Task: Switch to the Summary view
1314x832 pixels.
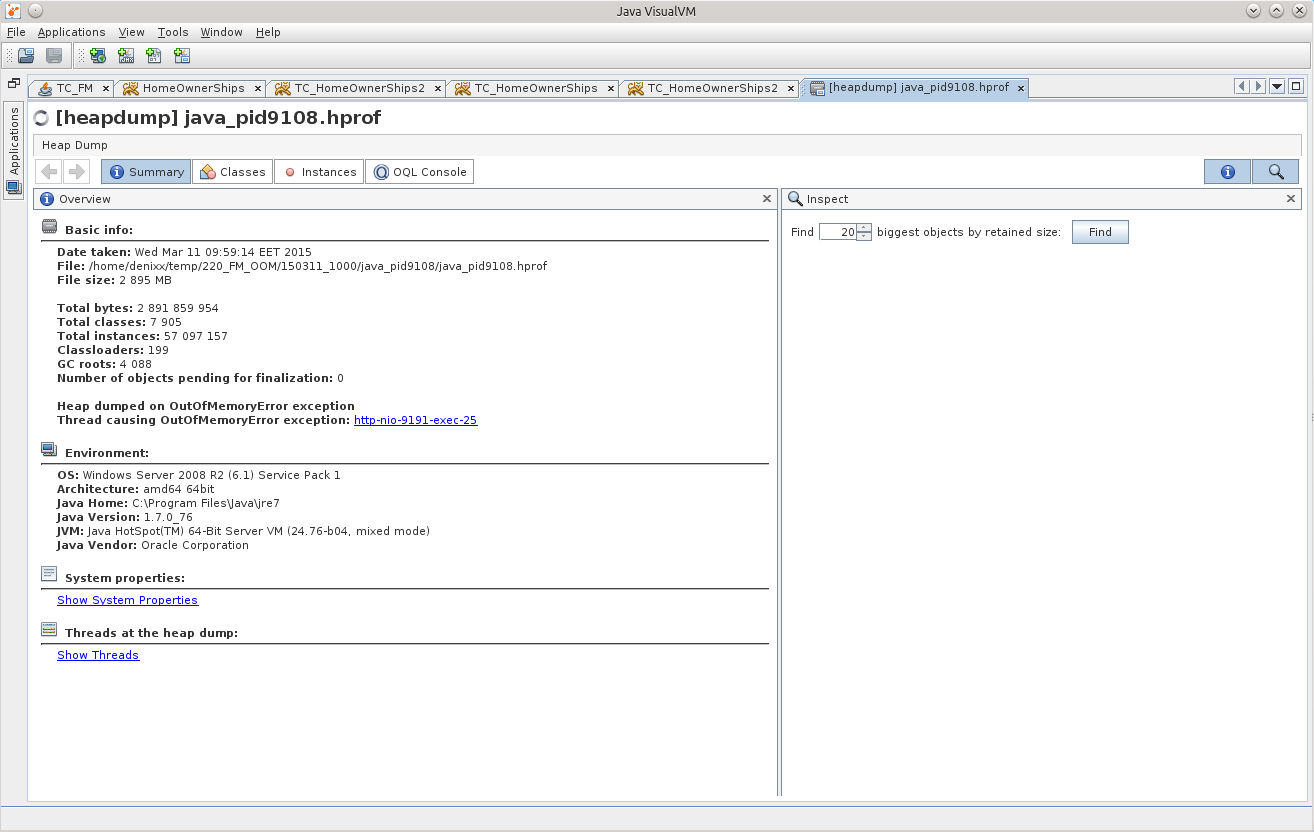Action: click(145, 172)
